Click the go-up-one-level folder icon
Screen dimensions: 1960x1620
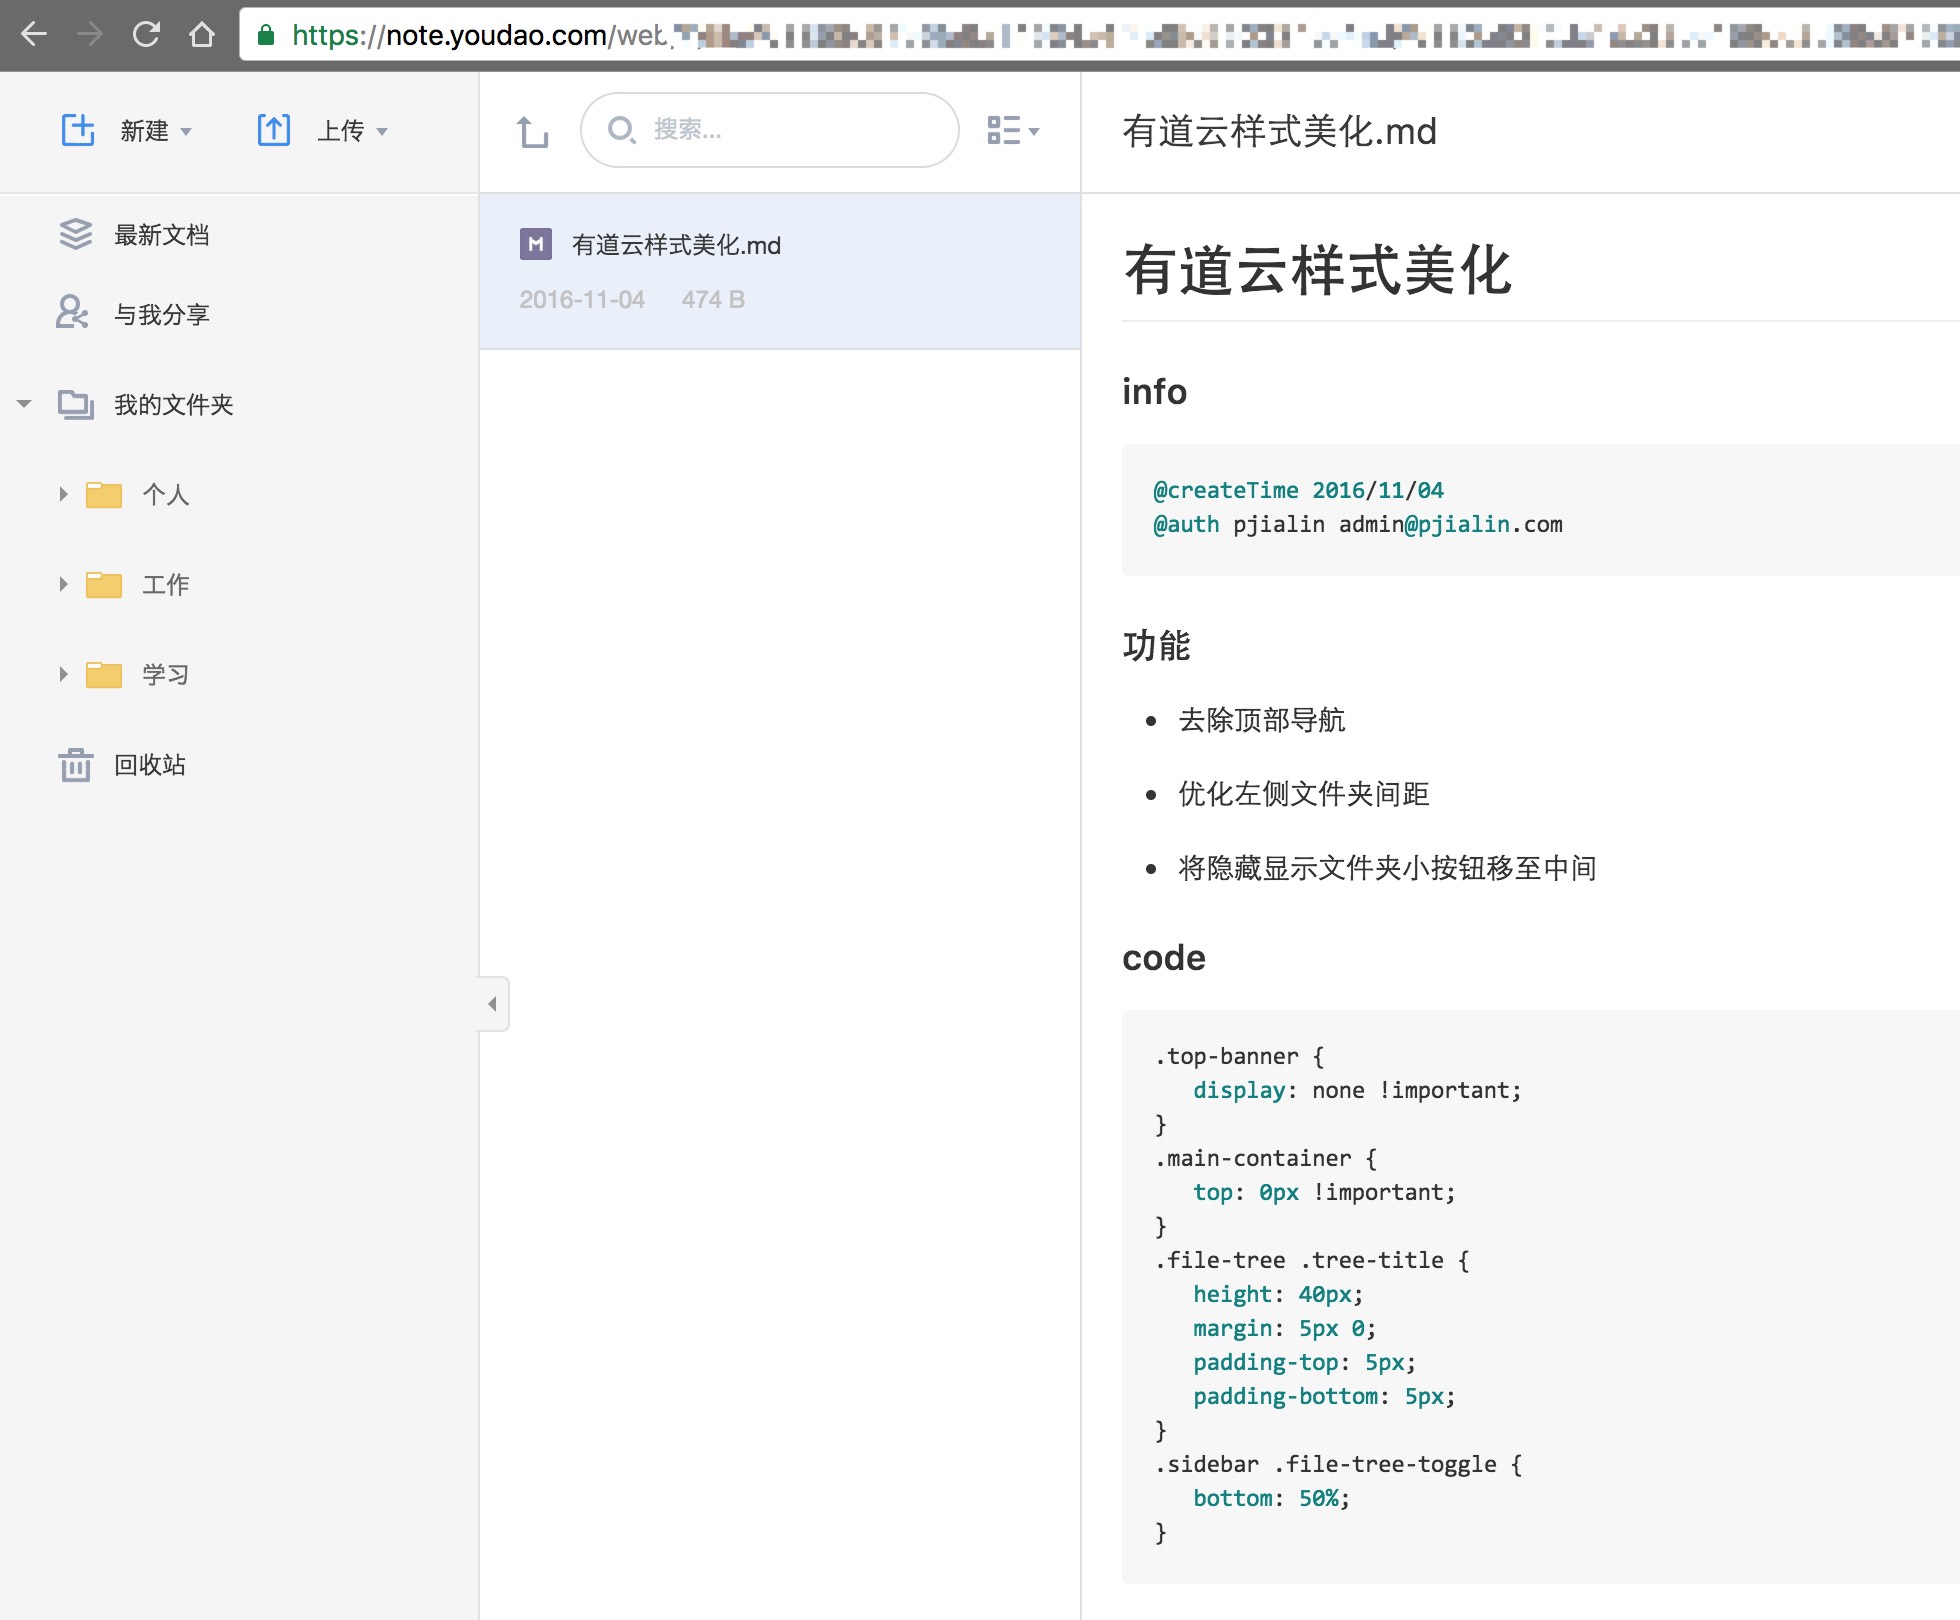click(x=532, y=131)
